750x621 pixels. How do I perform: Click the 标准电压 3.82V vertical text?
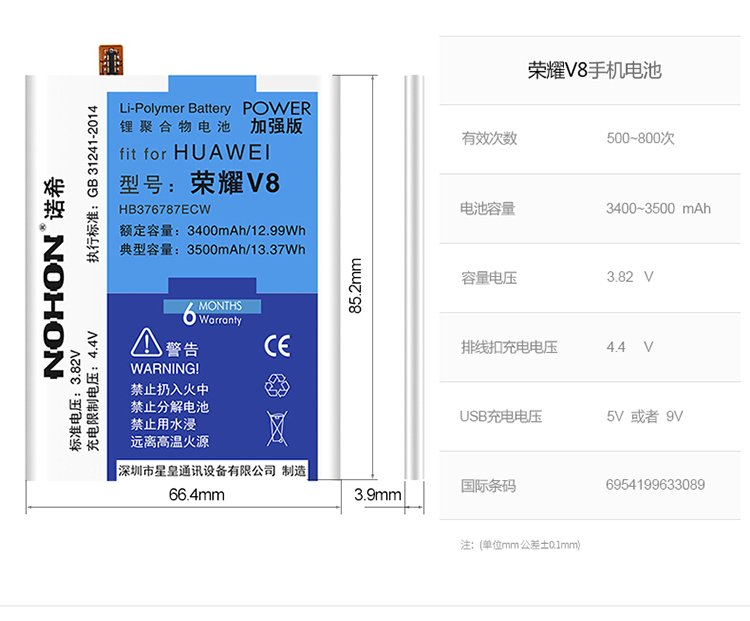[x=76, y=399]
